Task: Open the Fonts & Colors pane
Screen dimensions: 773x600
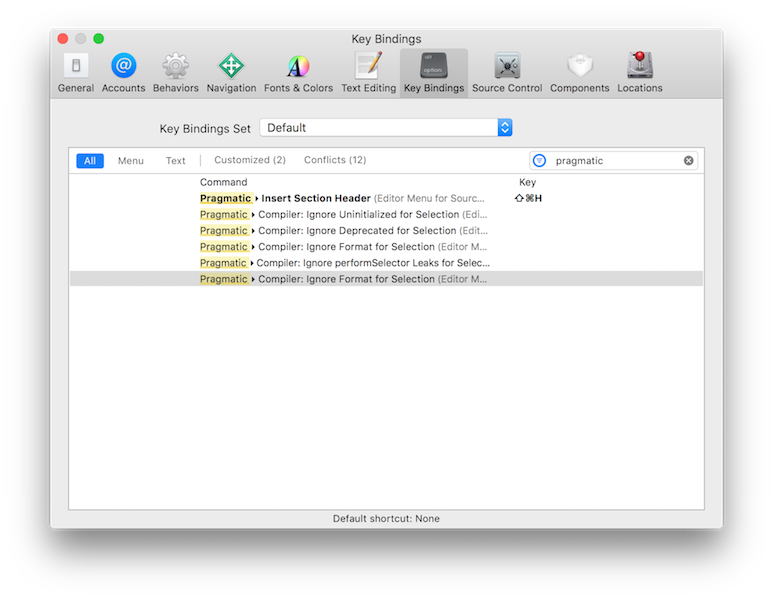Action: (298, 73)
